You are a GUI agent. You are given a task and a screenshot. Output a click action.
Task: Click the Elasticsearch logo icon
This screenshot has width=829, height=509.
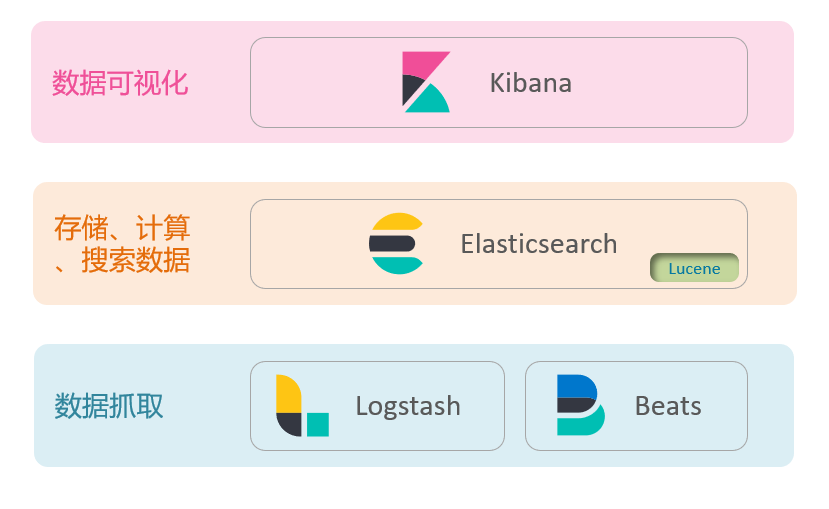coord(397,244)
